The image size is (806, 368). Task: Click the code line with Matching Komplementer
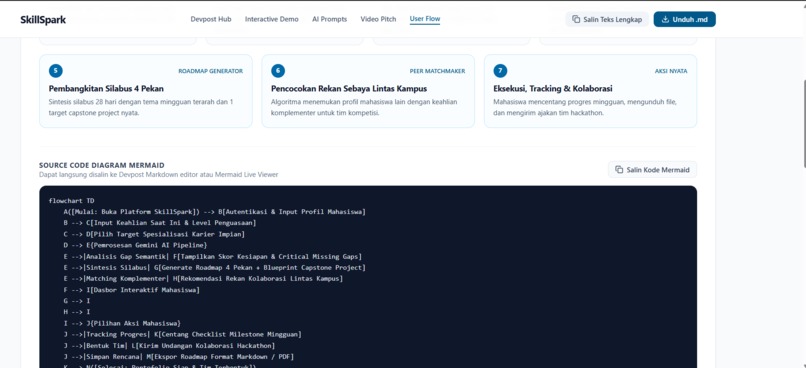pos(204,279)
